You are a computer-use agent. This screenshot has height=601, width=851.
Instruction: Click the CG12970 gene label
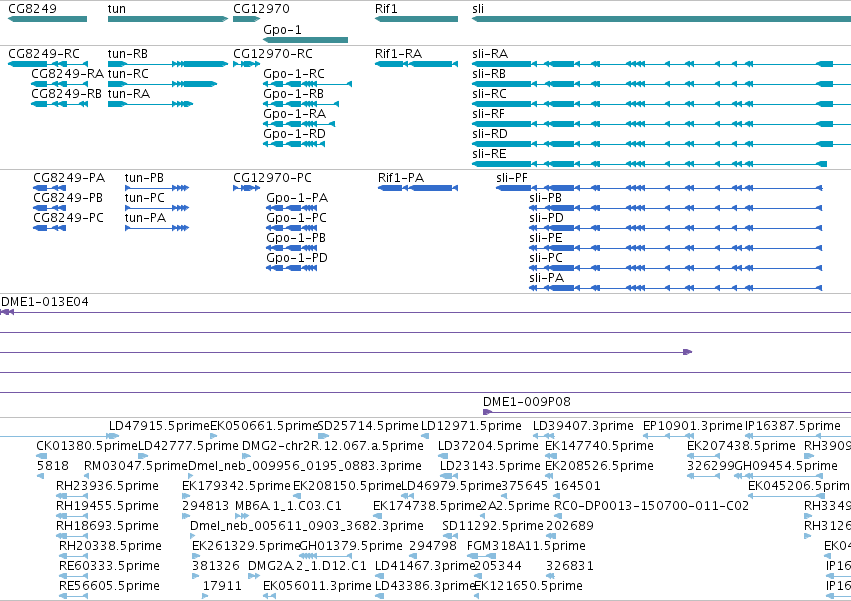(x=261, y=9)
